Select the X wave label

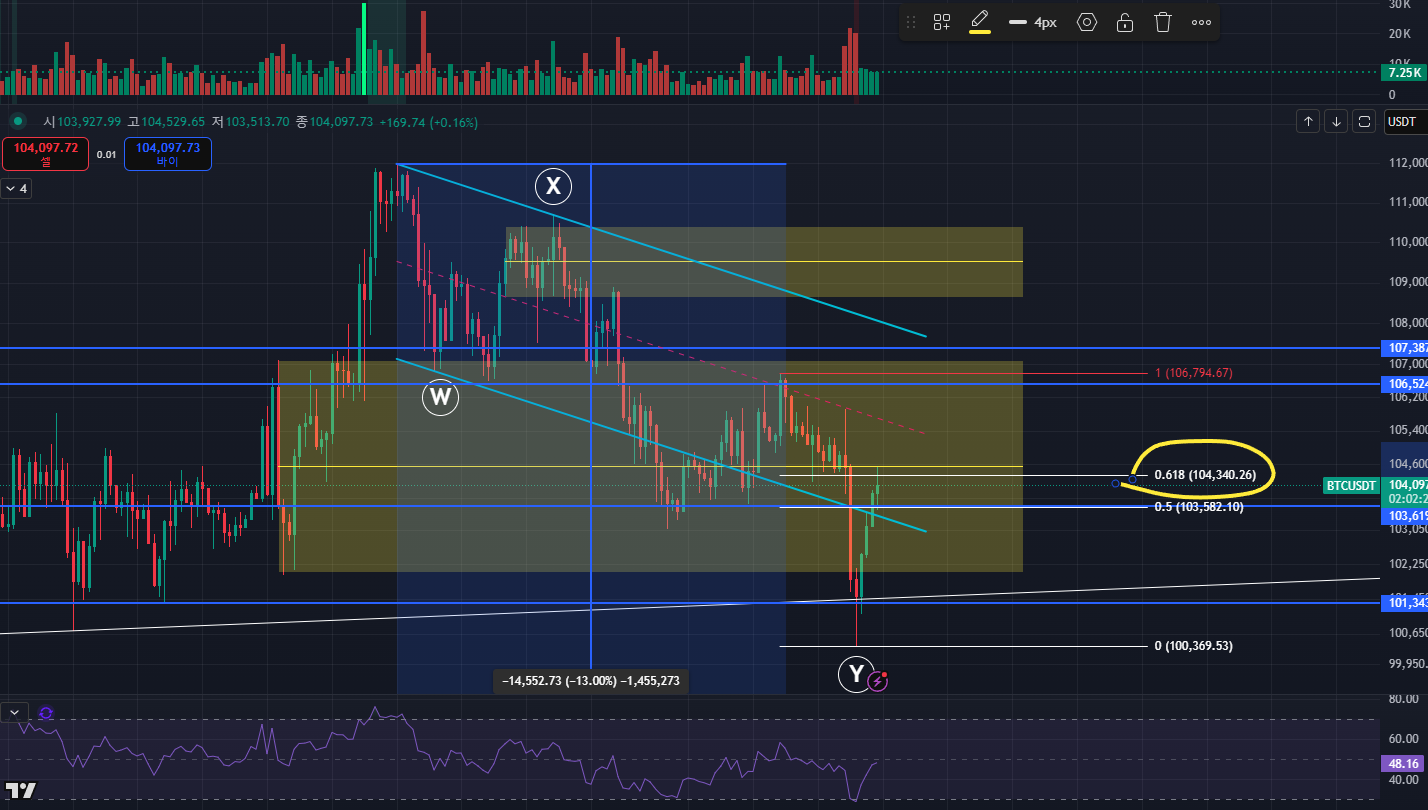pos(553,186)
